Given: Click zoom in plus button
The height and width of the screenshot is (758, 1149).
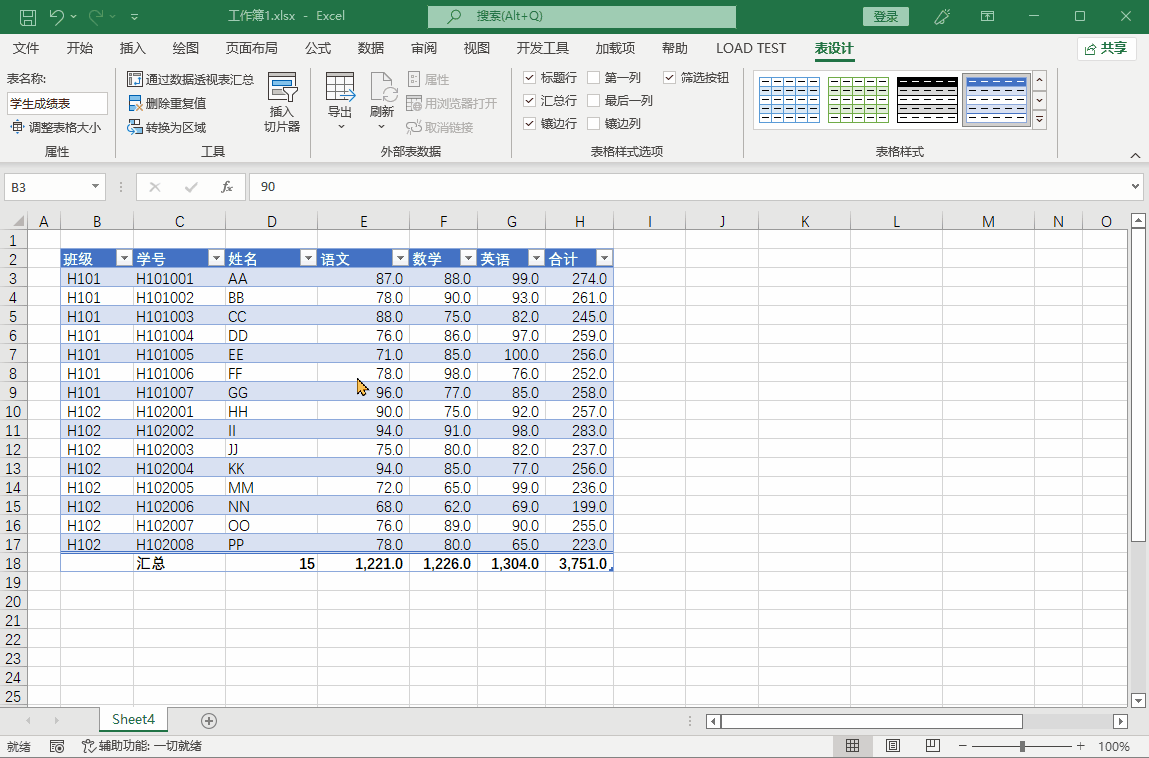Looking at the screenshot, I should 1081,746.
